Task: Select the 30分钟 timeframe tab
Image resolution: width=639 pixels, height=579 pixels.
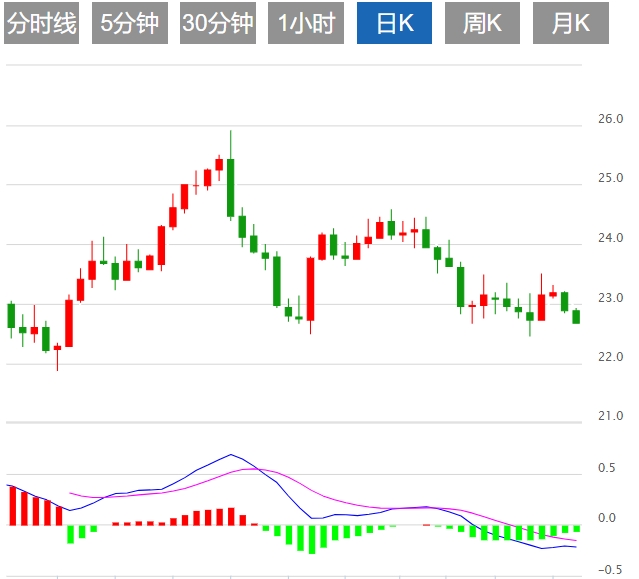Action: coord(218,23)
